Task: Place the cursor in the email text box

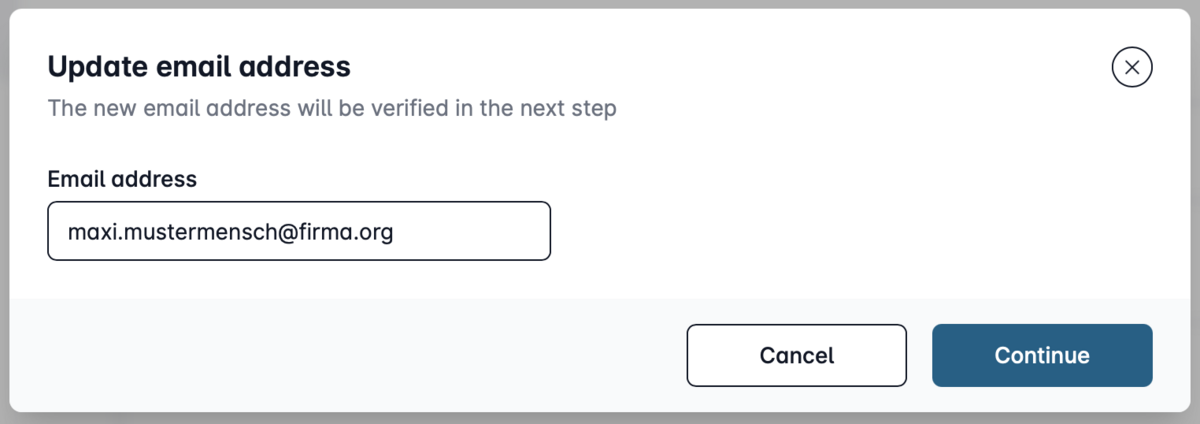Action: (x=299, y=231)
